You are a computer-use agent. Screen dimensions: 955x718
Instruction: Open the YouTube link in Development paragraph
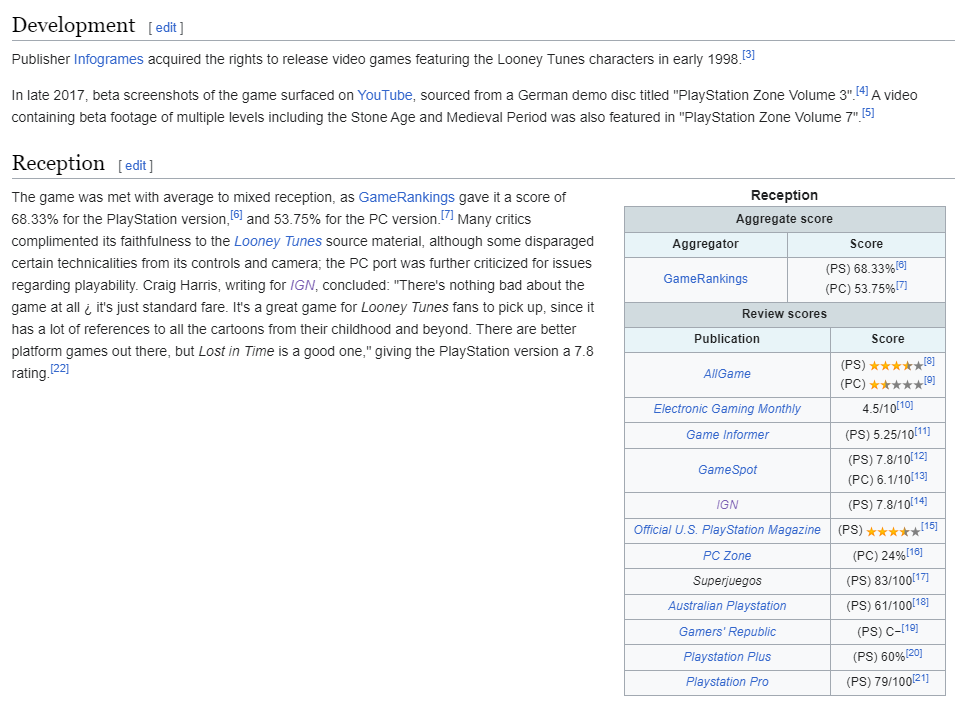384,95
